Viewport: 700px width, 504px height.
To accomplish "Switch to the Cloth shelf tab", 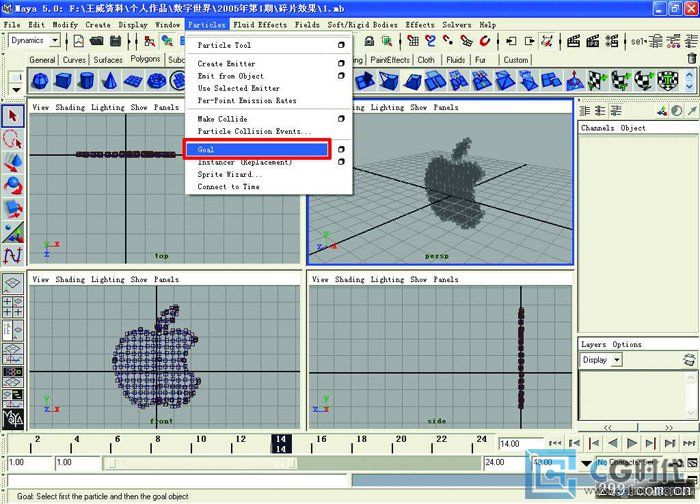I will (x=426, y=60).
